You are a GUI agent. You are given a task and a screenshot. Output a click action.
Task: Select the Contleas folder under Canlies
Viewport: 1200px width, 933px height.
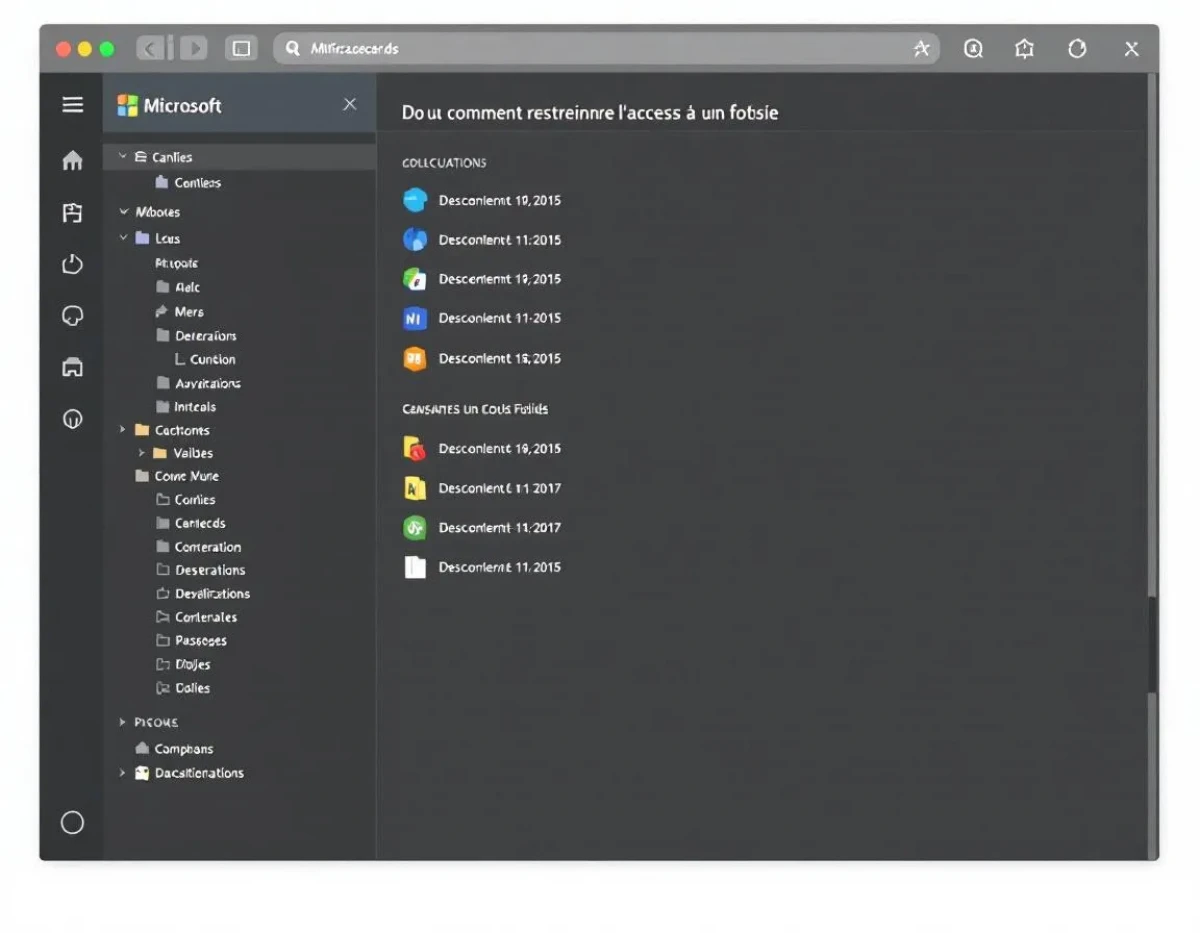tap(188, 183)
